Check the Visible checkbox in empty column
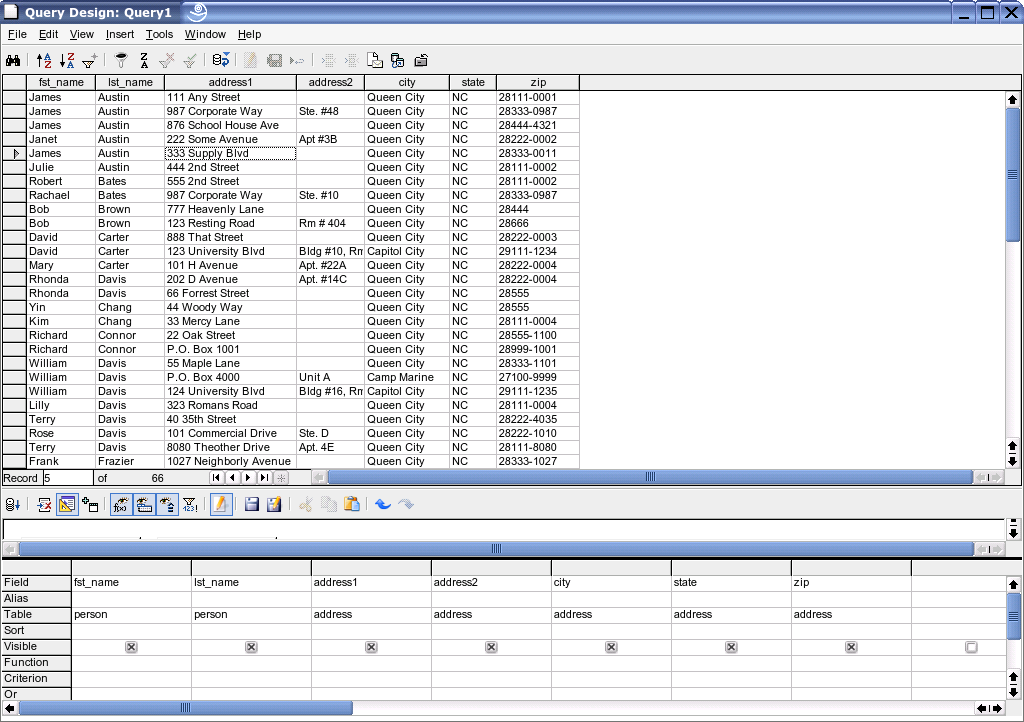Image resolution: width=1024 pixels, height=722 pixels. coord(971,647)
